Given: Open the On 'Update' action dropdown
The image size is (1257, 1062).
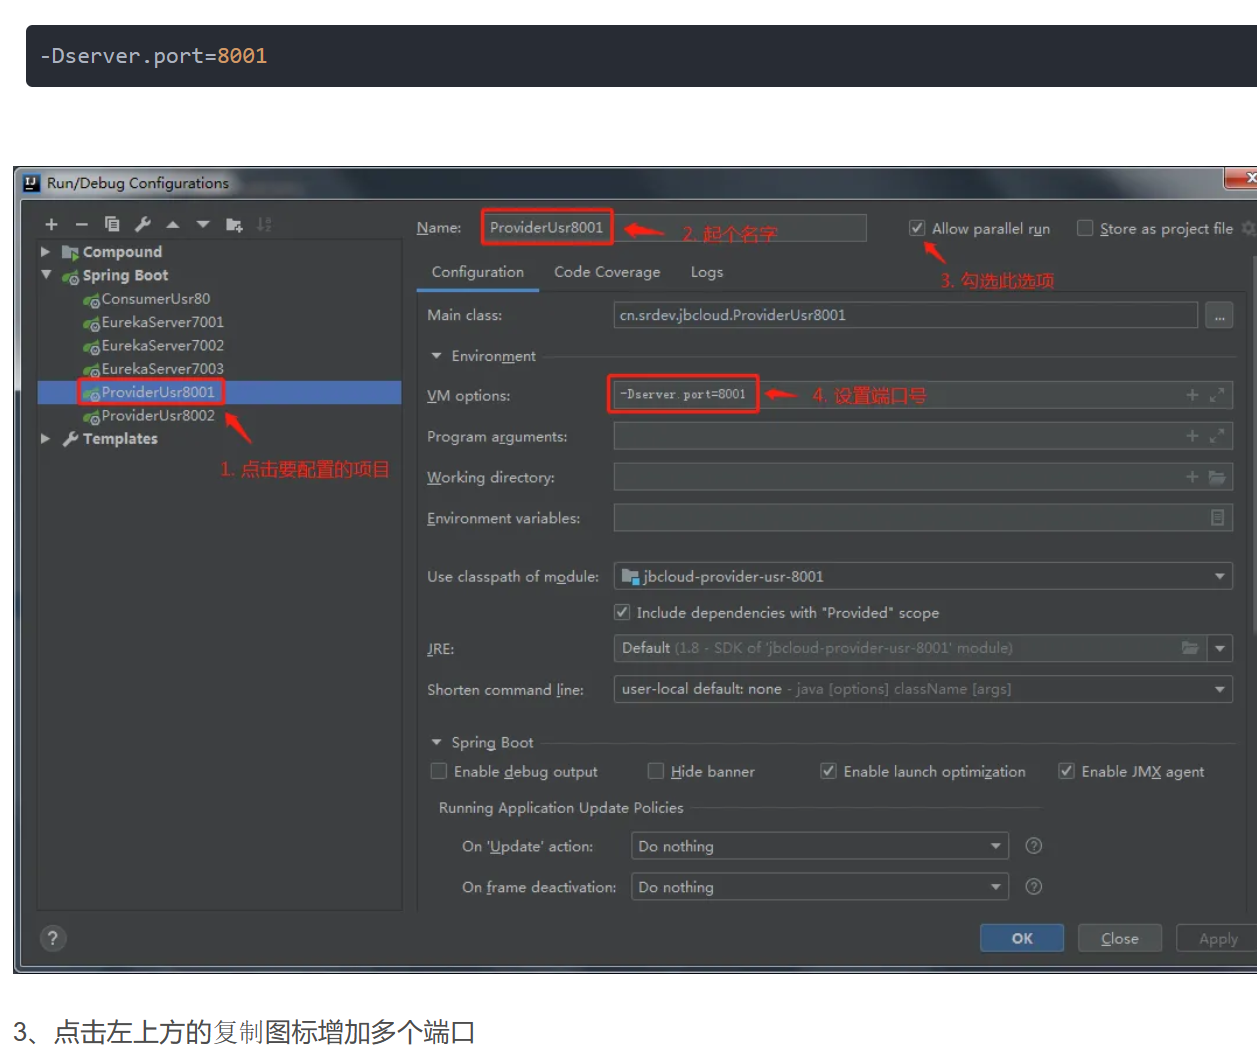Looking at the screenshot, I should [995, 846].
